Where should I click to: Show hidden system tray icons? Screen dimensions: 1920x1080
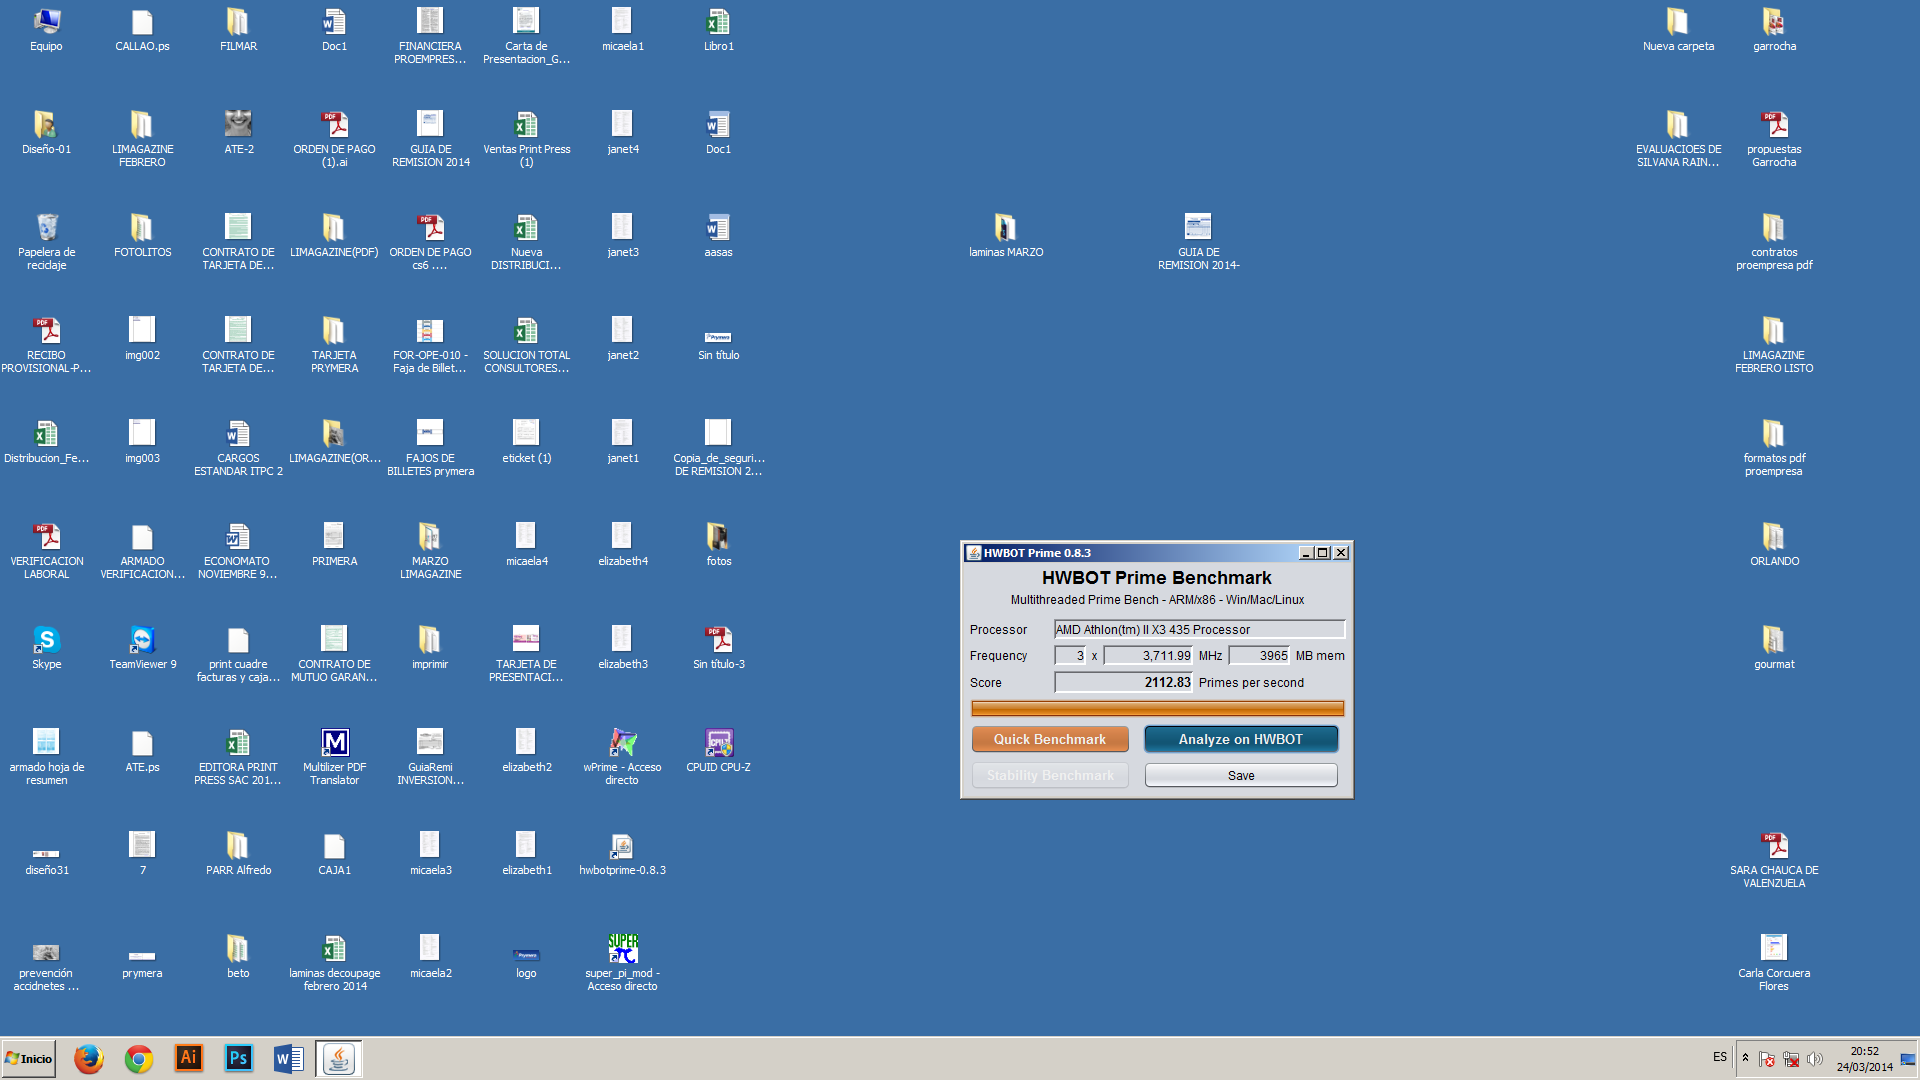tap(1745, 1058)
